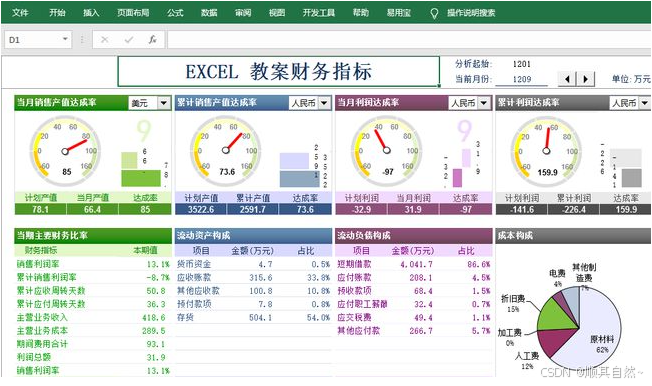Click the 成本构成 section header
Viewport: 652px width, 386px height.
pyautogui.click(x=573, y=236)
